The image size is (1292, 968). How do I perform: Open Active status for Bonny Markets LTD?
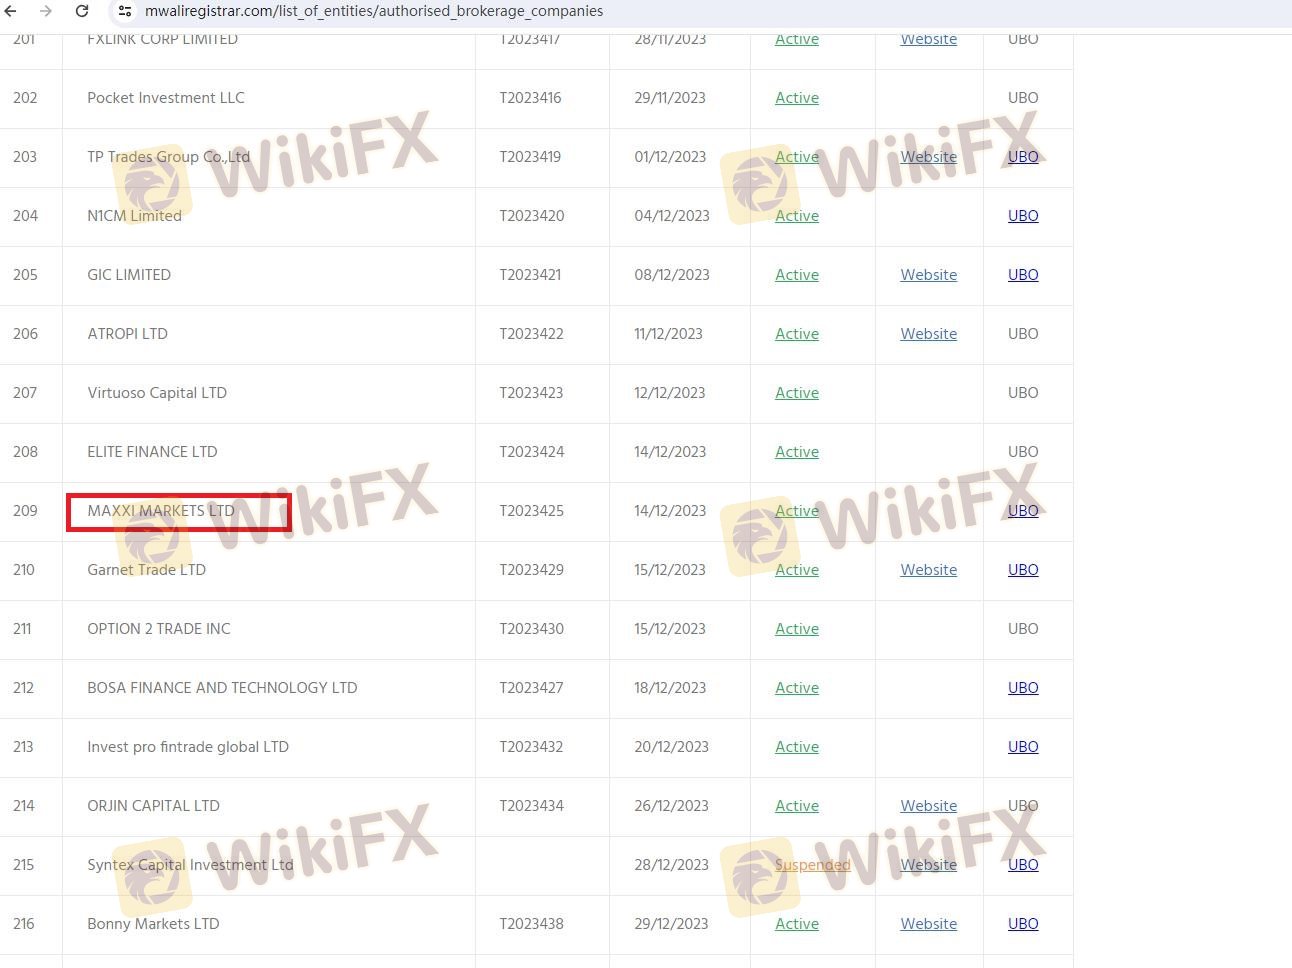click(797, 924)
